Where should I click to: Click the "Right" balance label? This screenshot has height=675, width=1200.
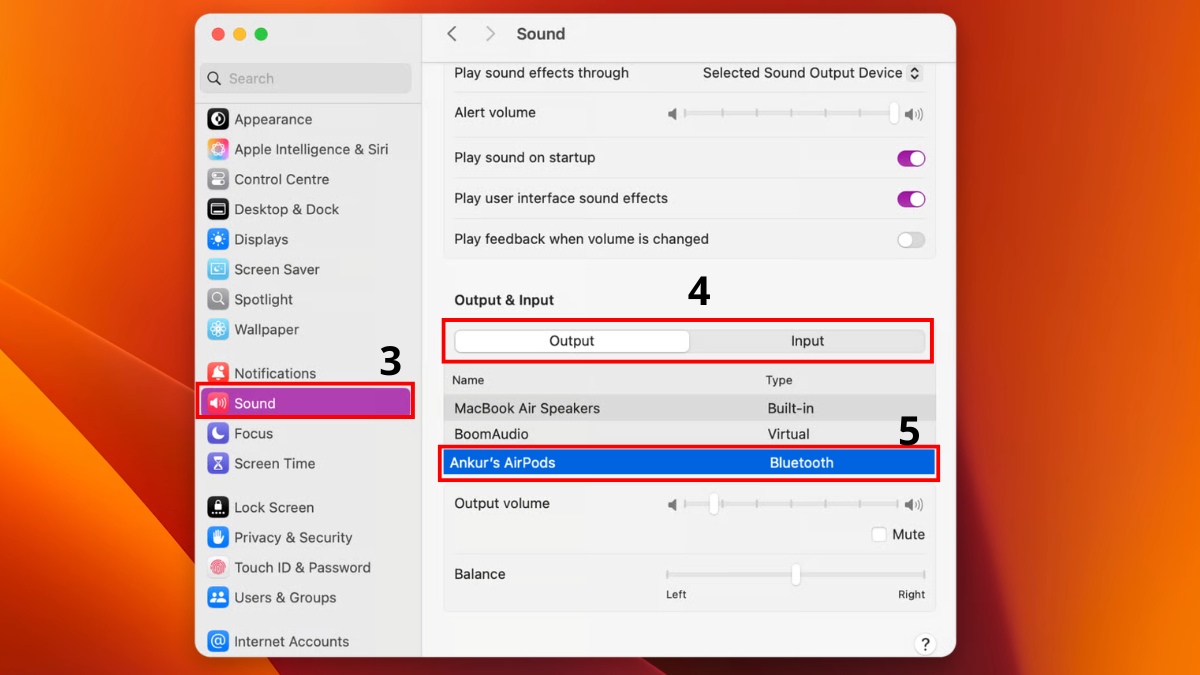pos(911,594)
